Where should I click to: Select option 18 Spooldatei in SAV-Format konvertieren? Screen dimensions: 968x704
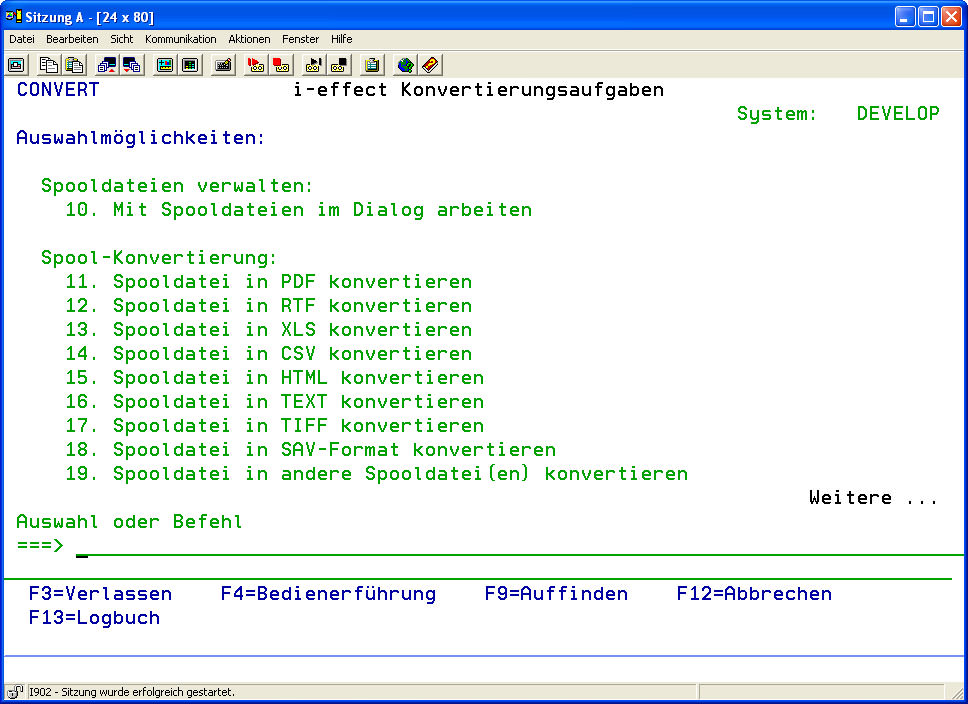[311, 450]
